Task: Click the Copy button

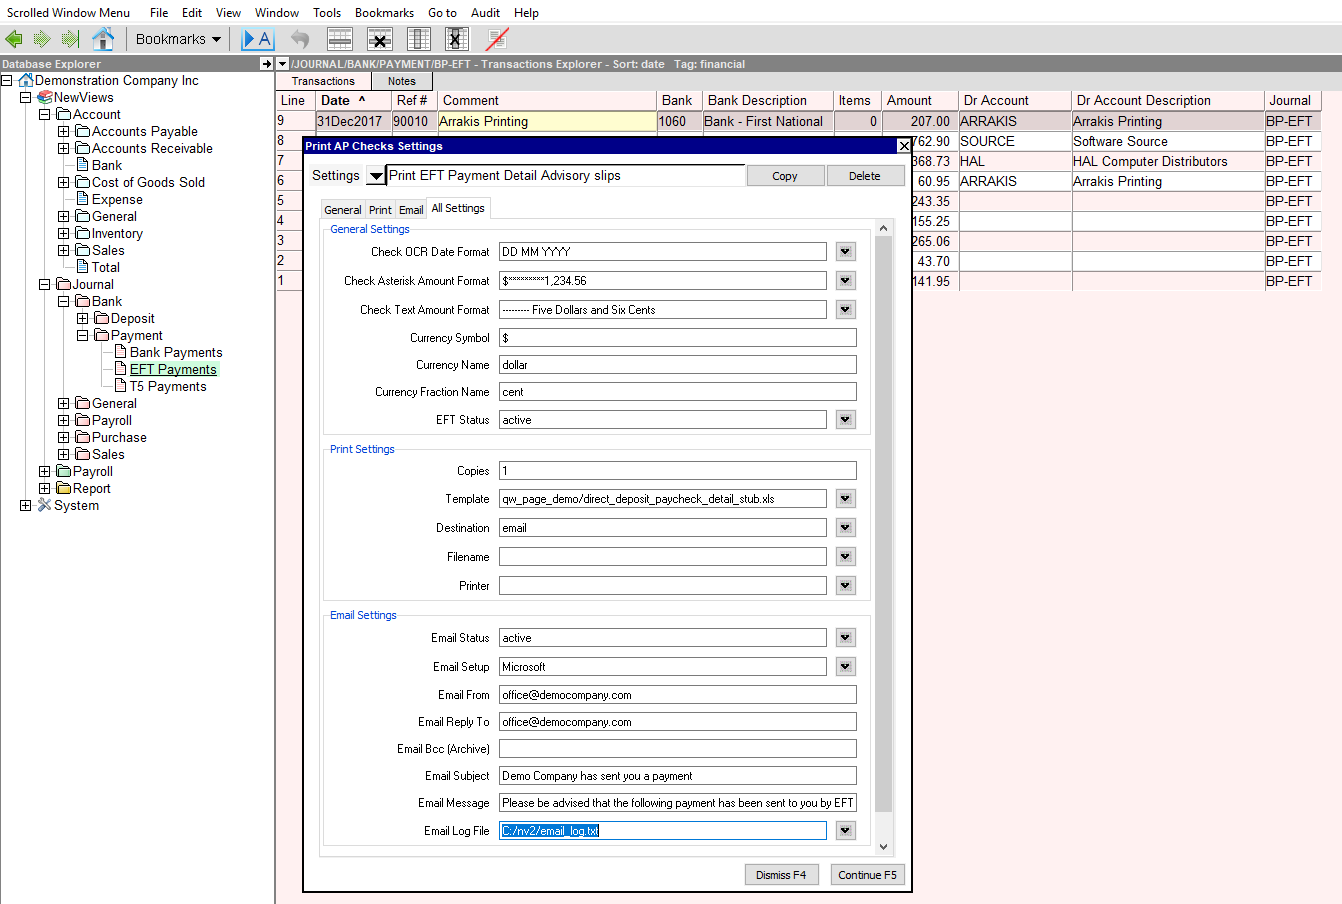Action: [785, 176]
